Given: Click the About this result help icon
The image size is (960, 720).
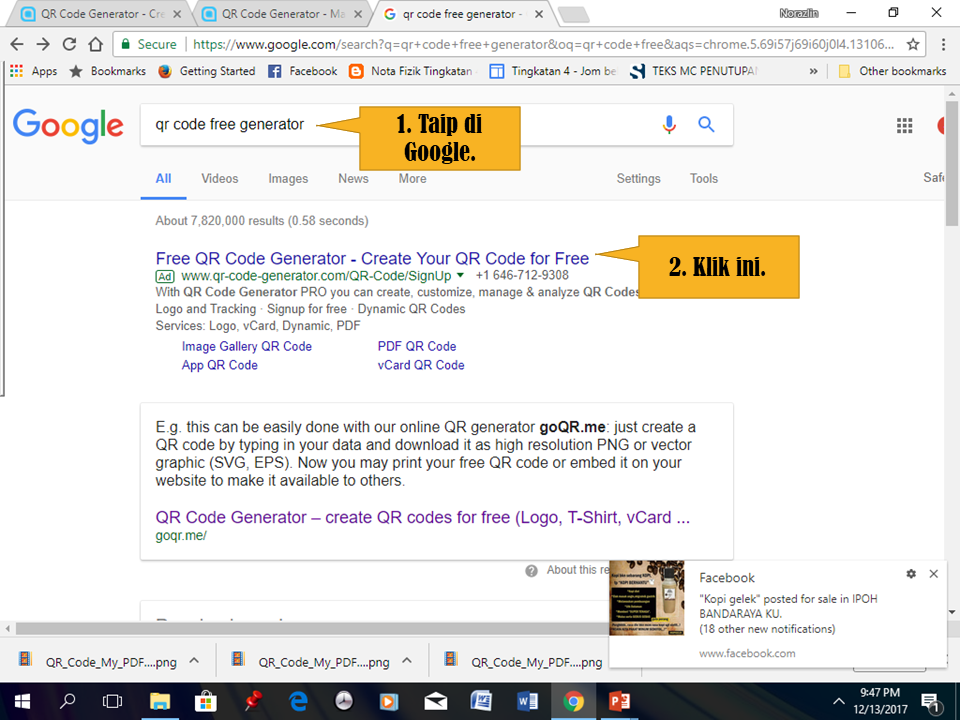Looking at the screenshot, I should [x=531, y=571].
